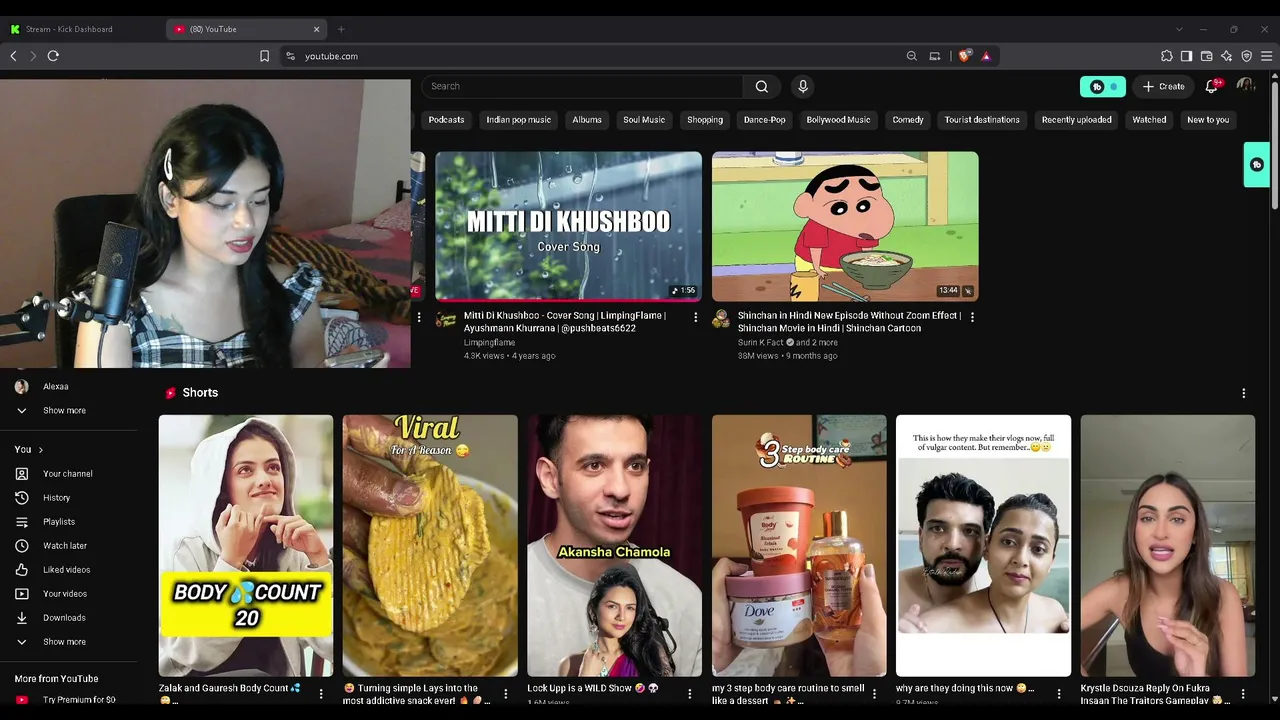This screenshot has height=720, width=1280.
Task: Open Brave Wallet icon
Action: coord(1207,56)
